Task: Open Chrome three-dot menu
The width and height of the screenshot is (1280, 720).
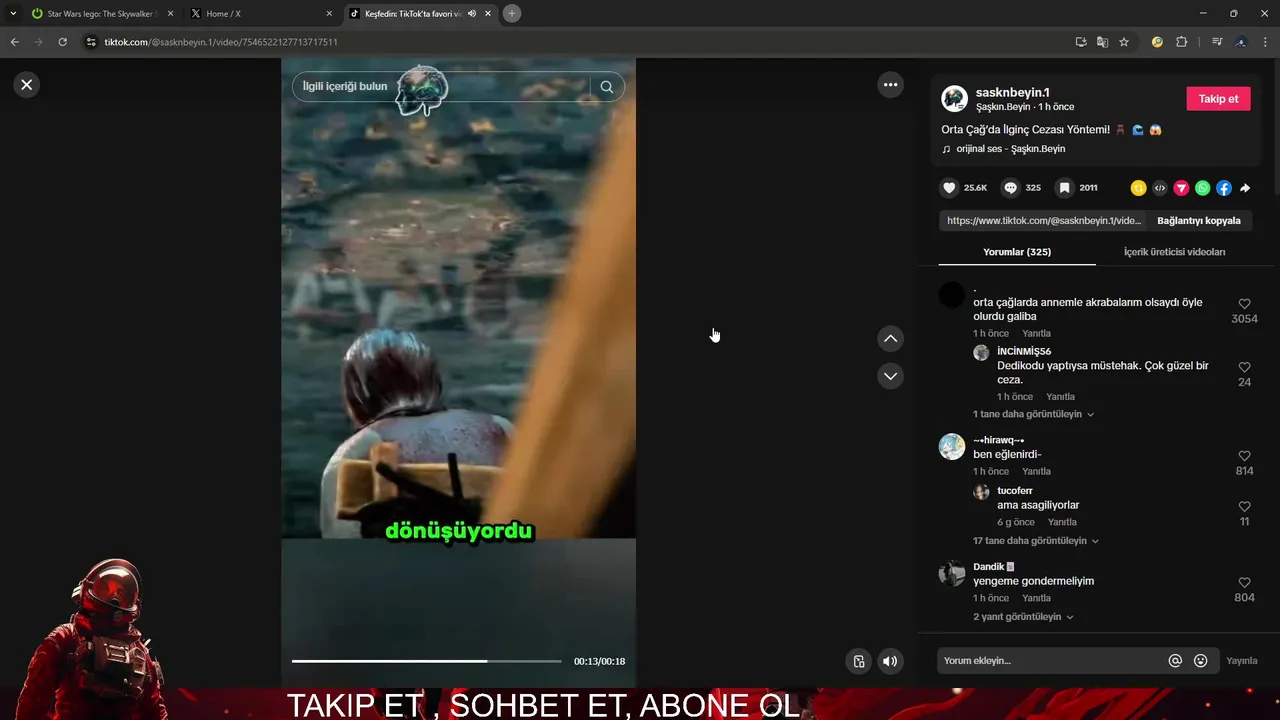Action: [1266, 42]
